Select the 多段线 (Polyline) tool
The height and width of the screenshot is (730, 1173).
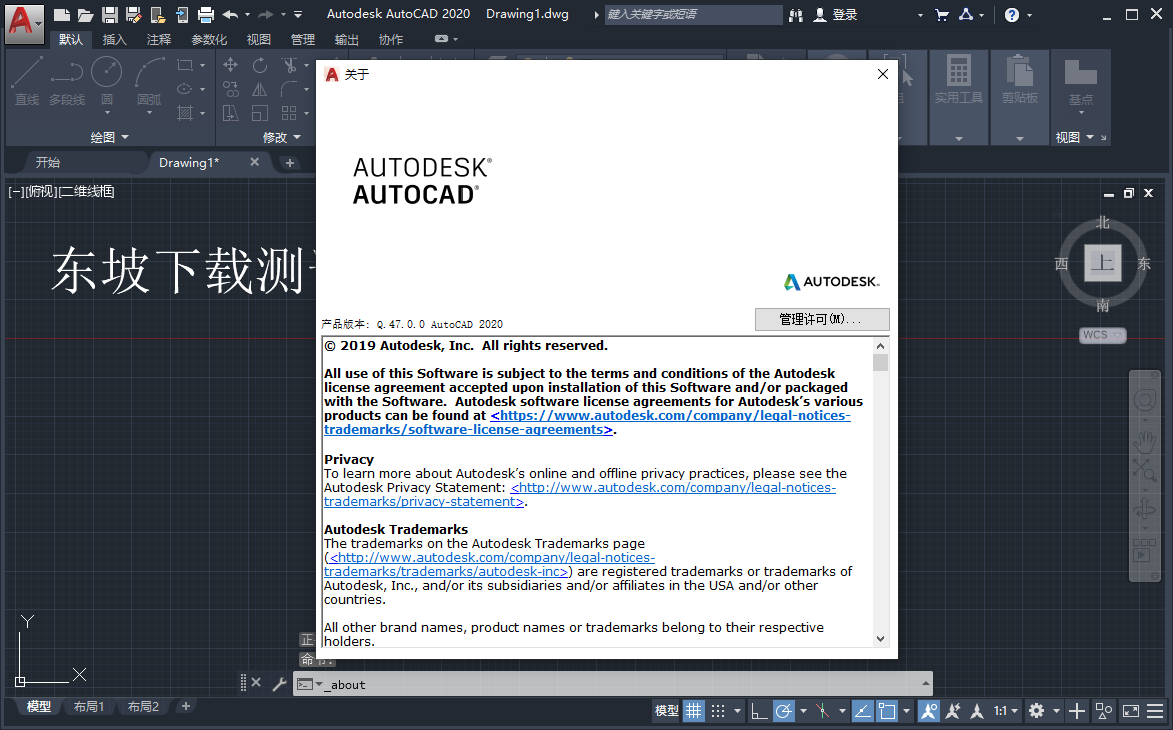coord(66,80)
